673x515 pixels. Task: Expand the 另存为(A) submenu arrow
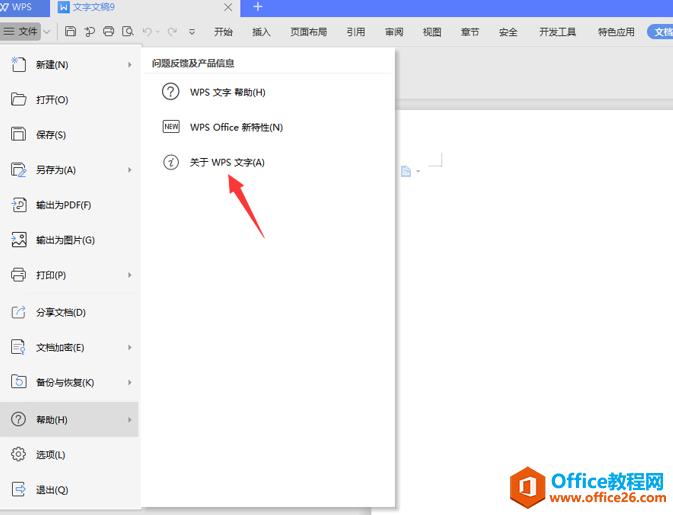click(x=129, y=170)
